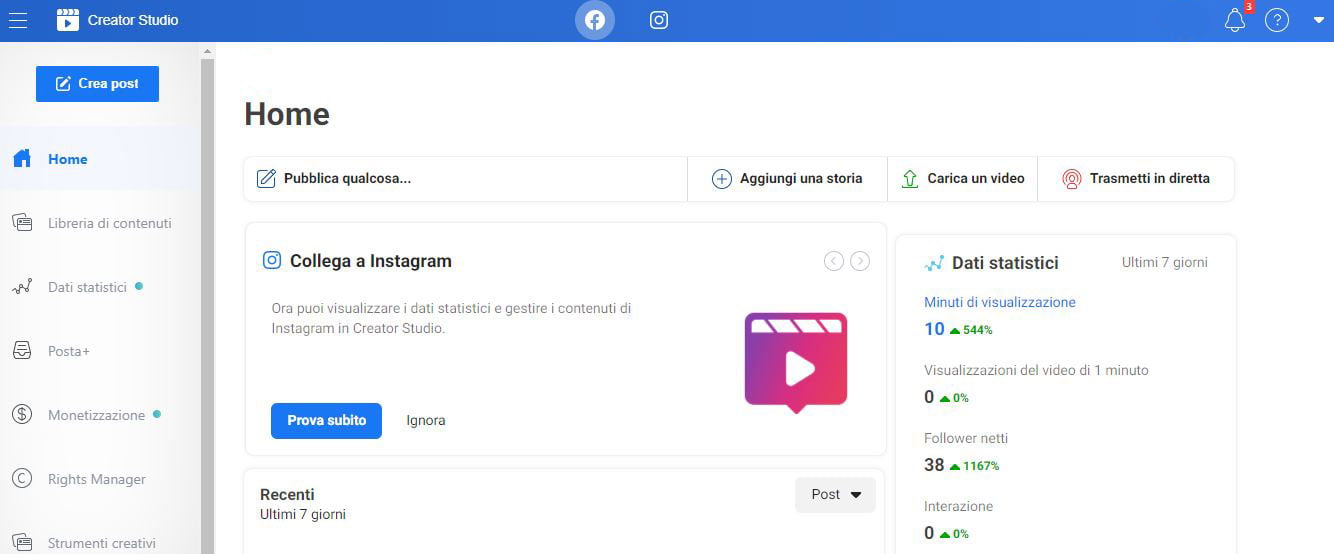Switch to the Facebook platform icon
The height and width of the screenshot is (554, 1334).
point(595,20)
